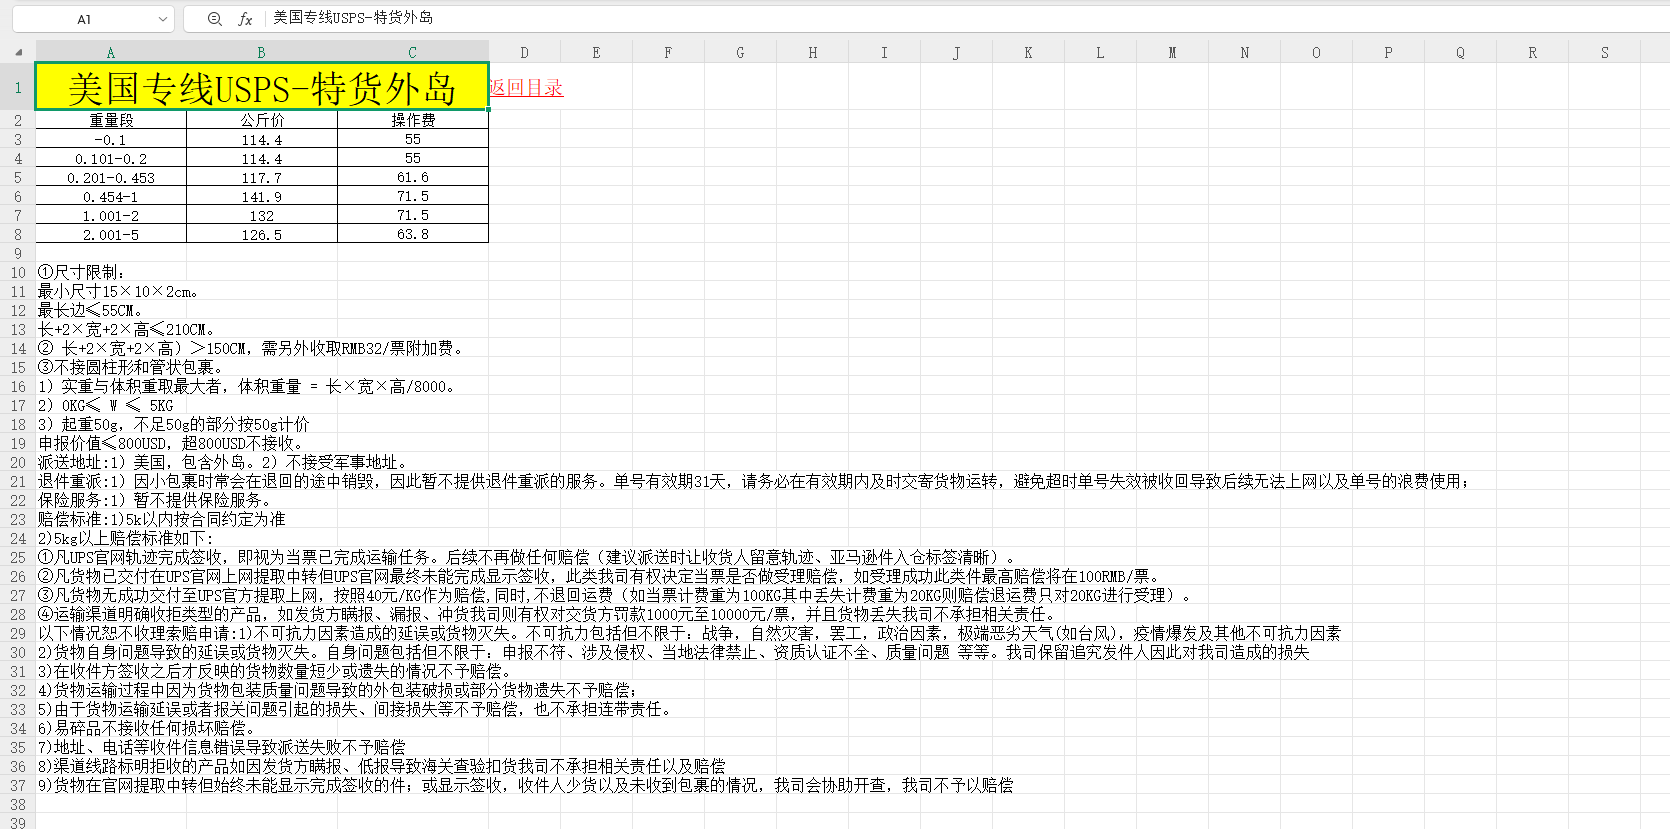Select fee cell 63.8
Viewport: 1670px width, 829px height.
pyautogui.click(x=413, y=235)
